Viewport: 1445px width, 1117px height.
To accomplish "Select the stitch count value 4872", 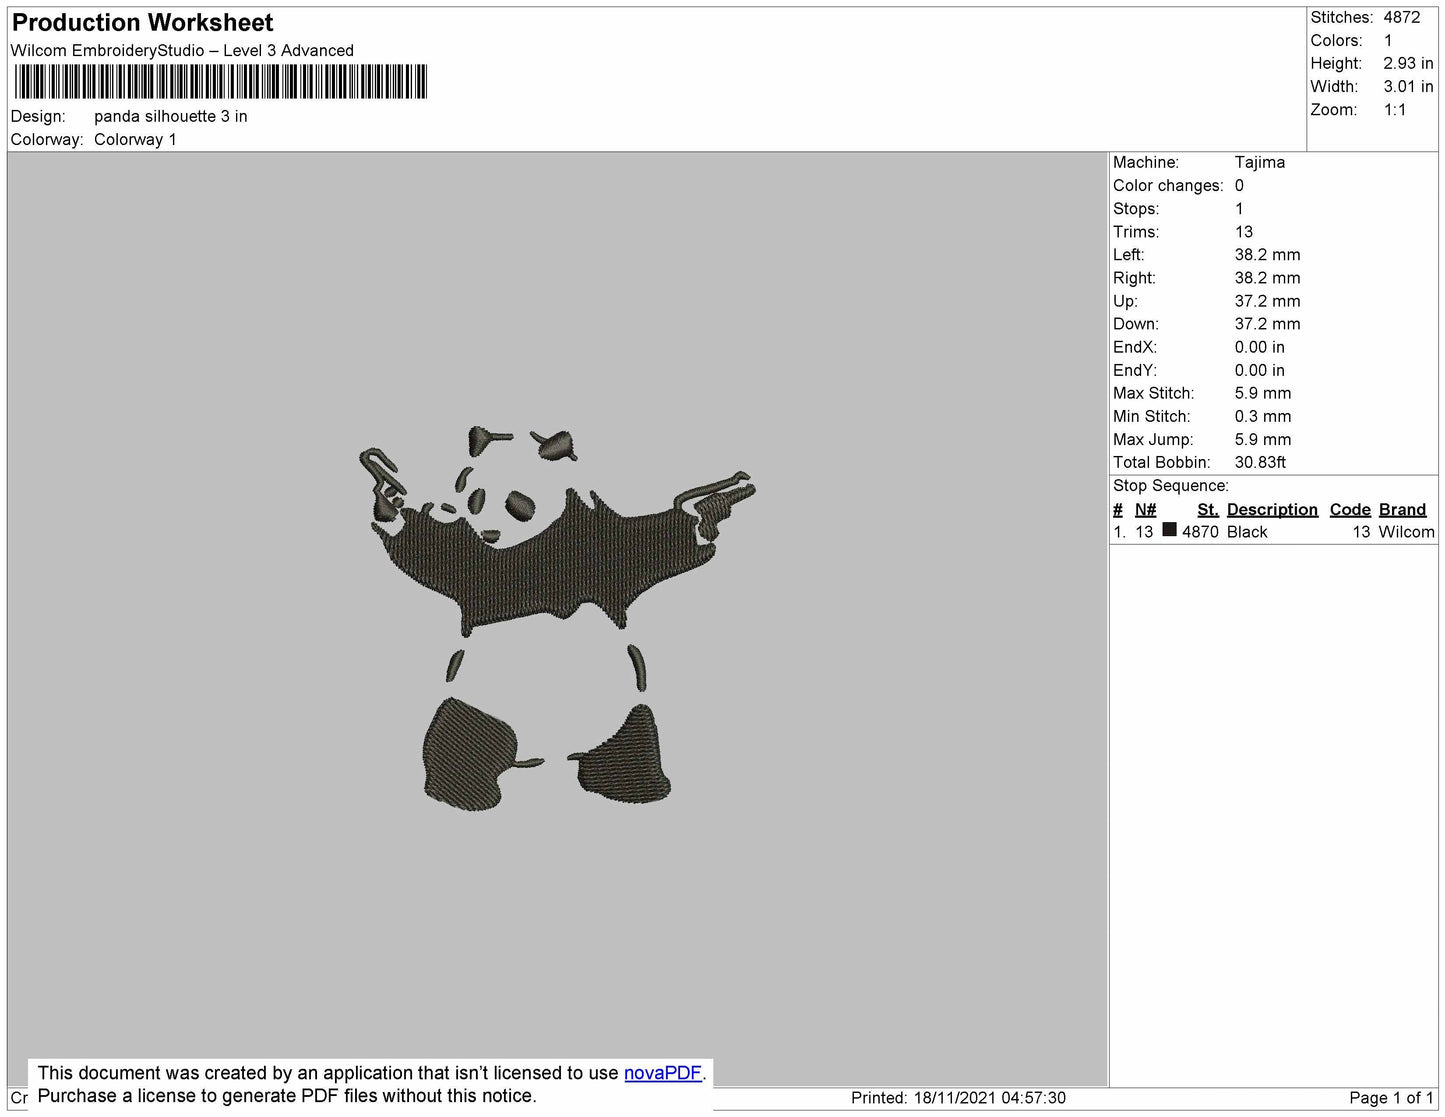I will [x=1402, y=17].
